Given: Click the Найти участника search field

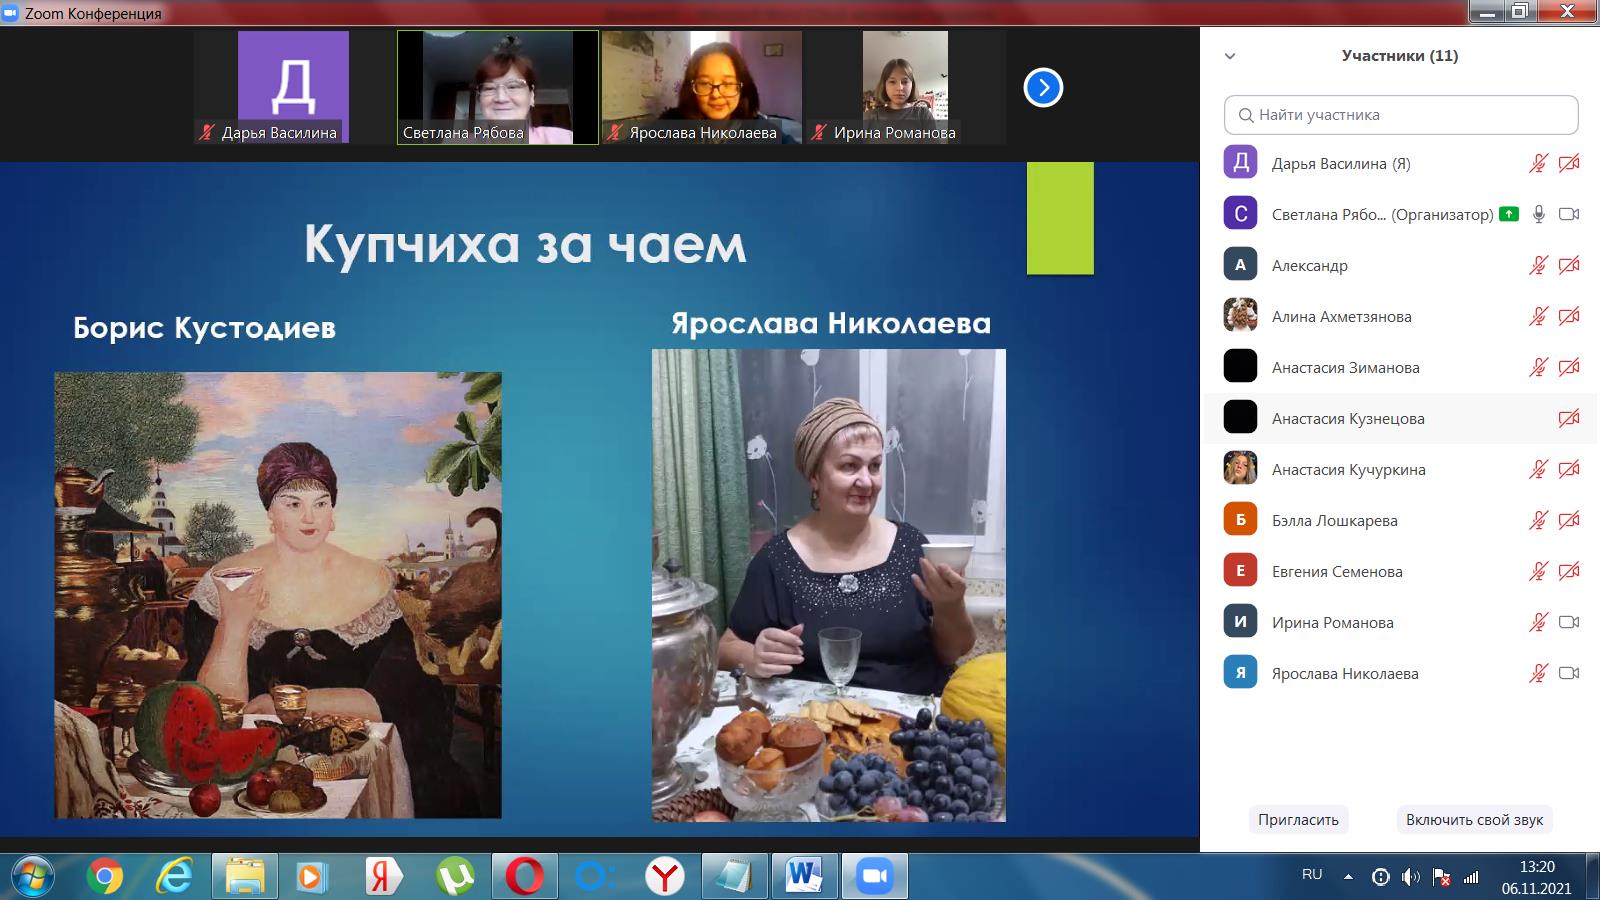Looking at the screenshot, I should tap(1401, 115).
